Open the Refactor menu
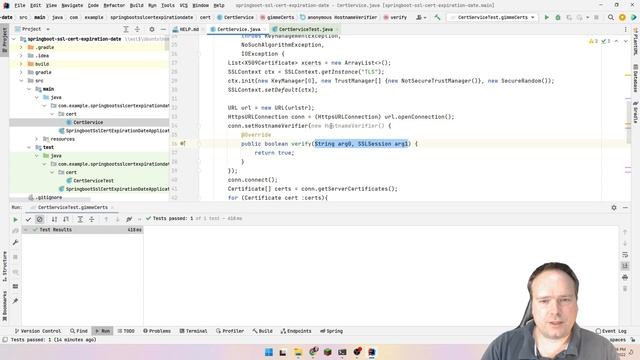This screenshot has height=360, width=640. pos(114,6)
